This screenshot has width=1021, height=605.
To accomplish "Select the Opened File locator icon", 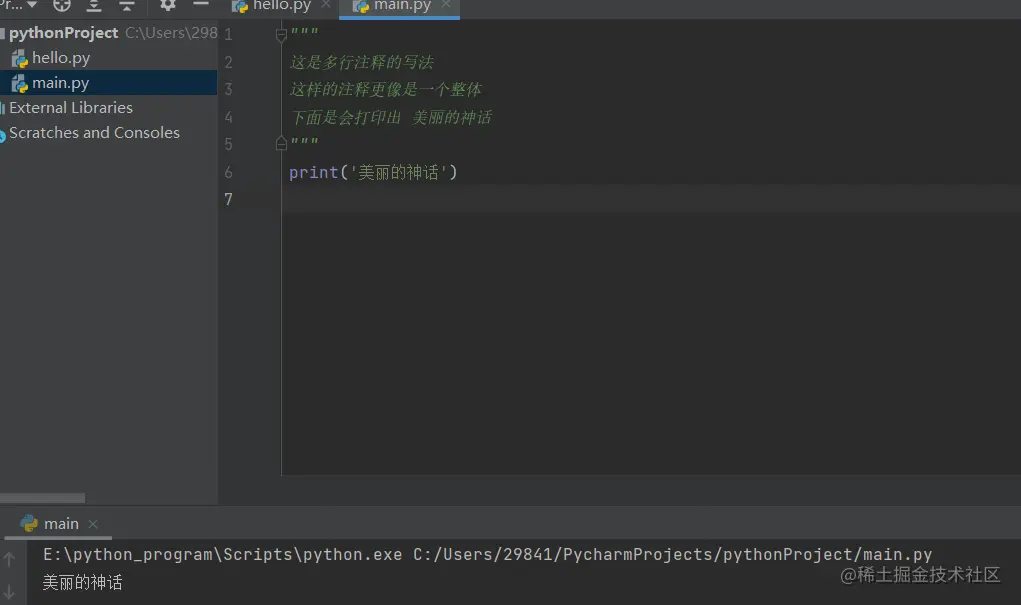I will pos(61,6).
